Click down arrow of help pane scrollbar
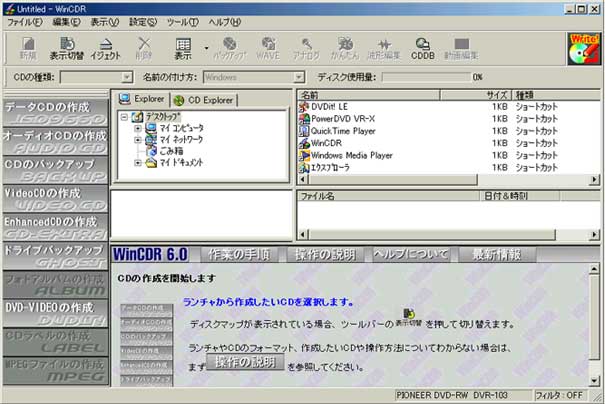 tap(595, 380)
